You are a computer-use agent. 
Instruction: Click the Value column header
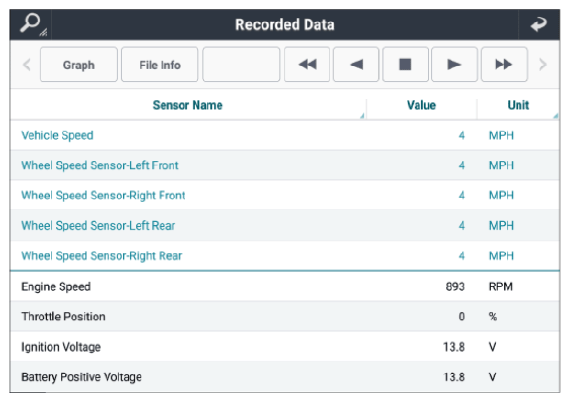pyautogui.click(x=421, y=105)
